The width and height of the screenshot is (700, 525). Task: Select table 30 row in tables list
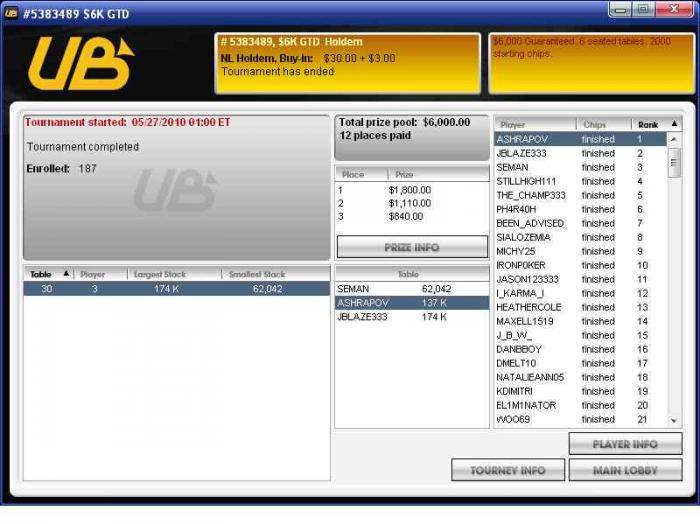(177, 289)
